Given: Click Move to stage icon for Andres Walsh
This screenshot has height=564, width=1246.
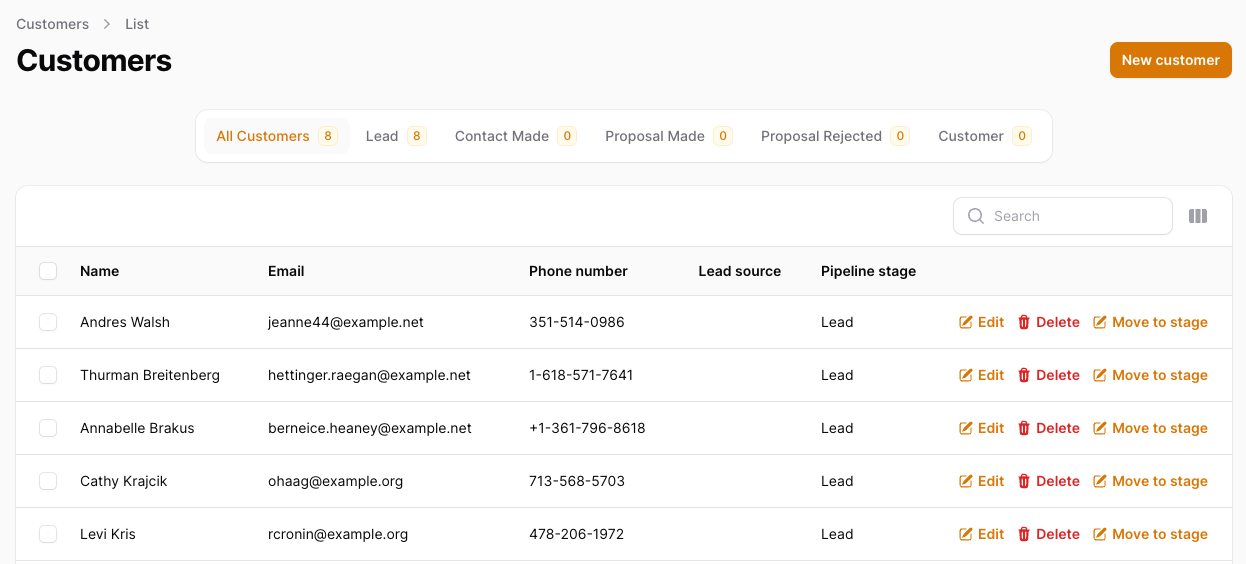Looking at the screenshot, I should [x=1100, y=322].
